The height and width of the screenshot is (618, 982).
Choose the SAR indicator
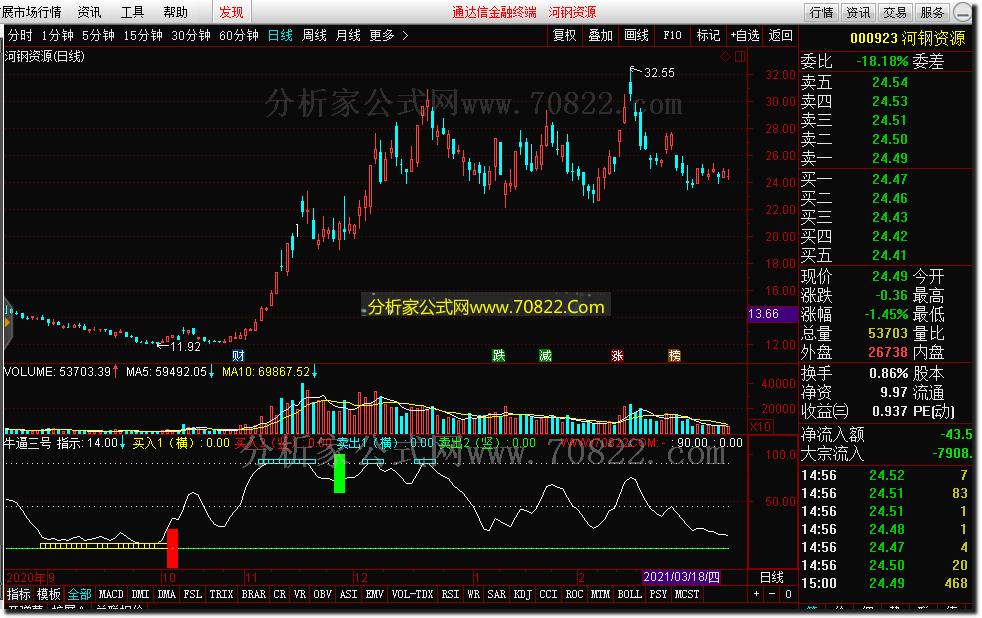(497, 594)
